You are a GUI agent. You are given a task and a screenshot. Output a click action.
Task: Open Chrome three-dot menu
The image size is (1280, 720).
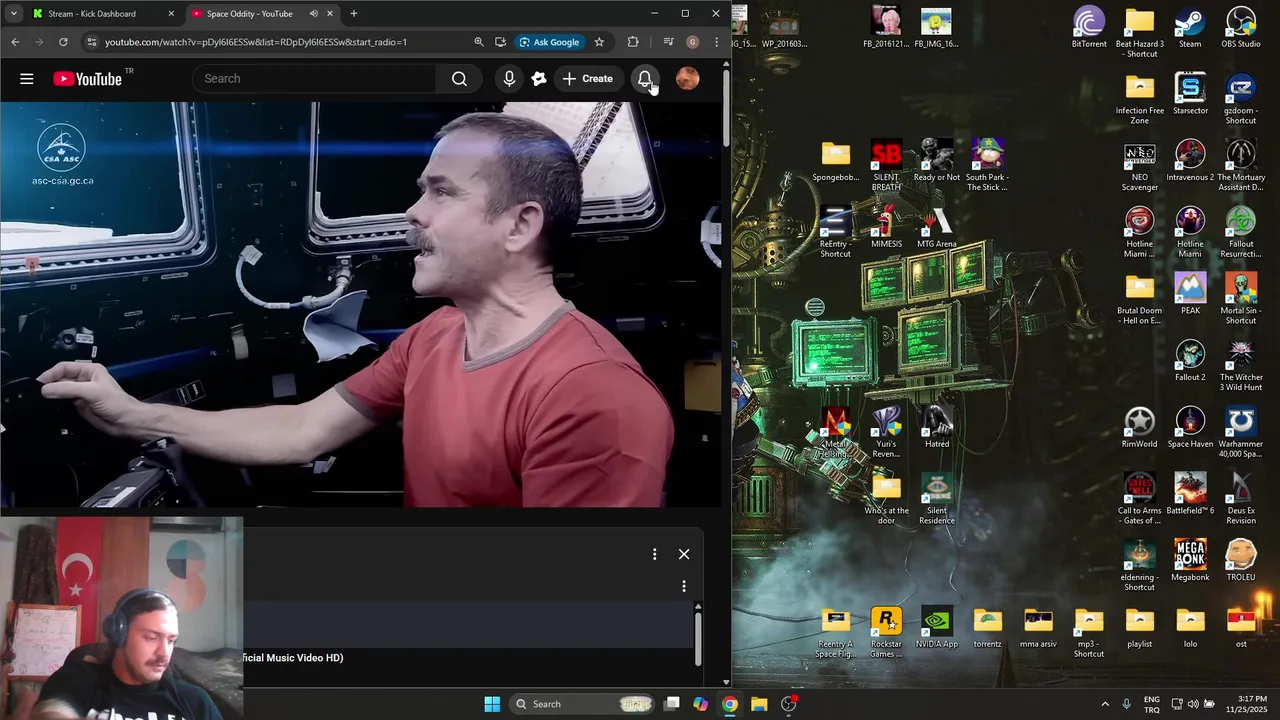coord(716,42)
